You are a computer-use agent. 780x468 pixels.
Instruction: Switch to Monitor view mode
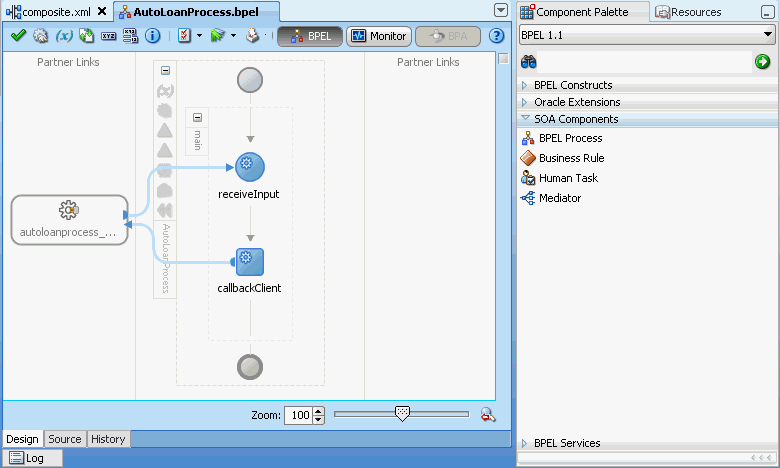point(379,36)
